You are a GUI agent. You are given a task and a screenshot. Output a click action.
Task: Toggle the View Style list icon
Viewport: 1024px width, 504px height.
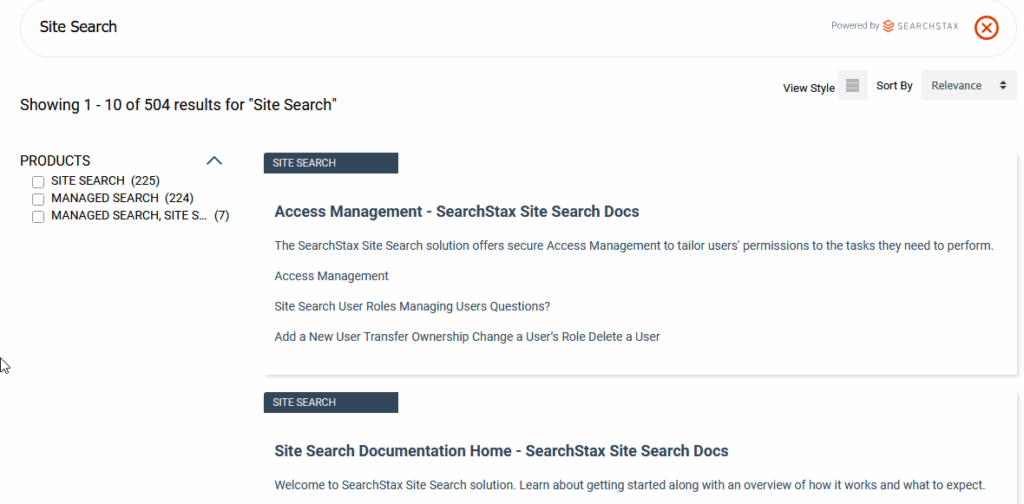(x=852, y=86)
